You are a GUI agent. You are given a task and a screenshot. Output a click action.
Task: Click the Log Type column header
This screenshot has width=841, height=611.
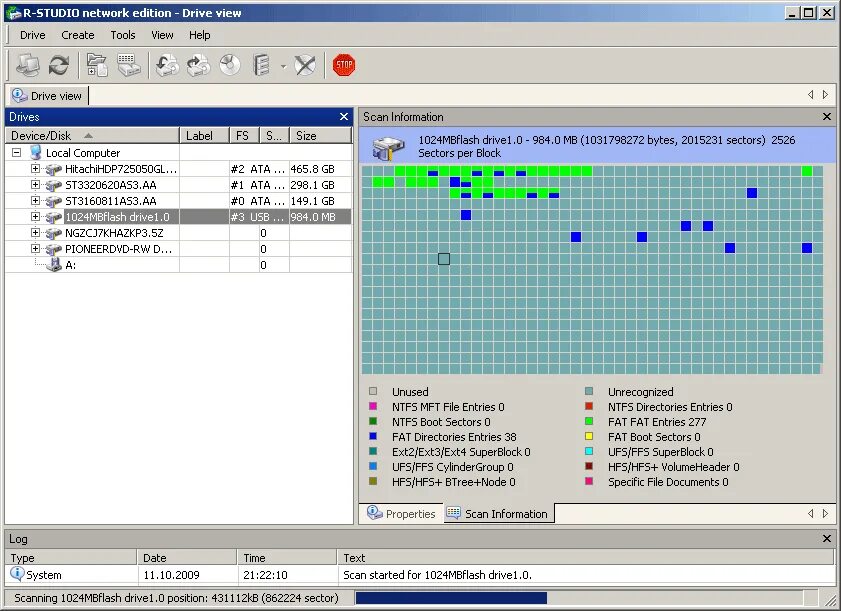pyautogui.click(x=71, y=557)
